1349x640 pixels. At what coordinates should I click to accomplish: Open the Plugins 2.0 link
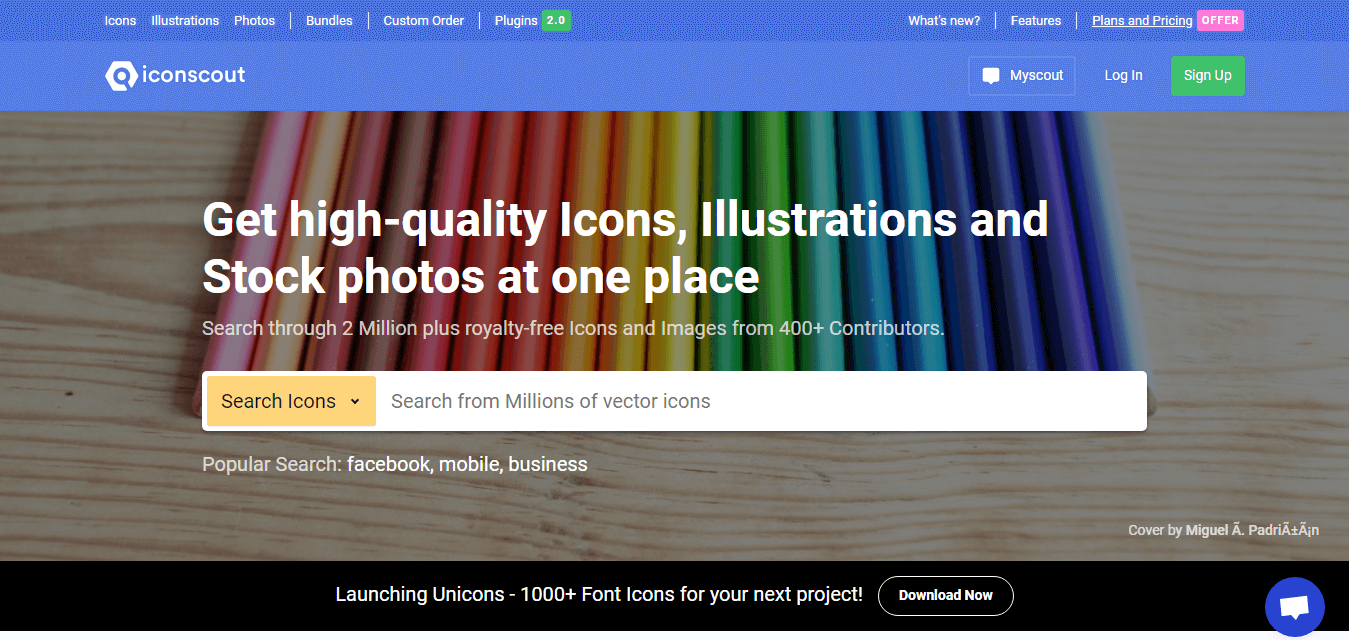click(x=532, y=20)
